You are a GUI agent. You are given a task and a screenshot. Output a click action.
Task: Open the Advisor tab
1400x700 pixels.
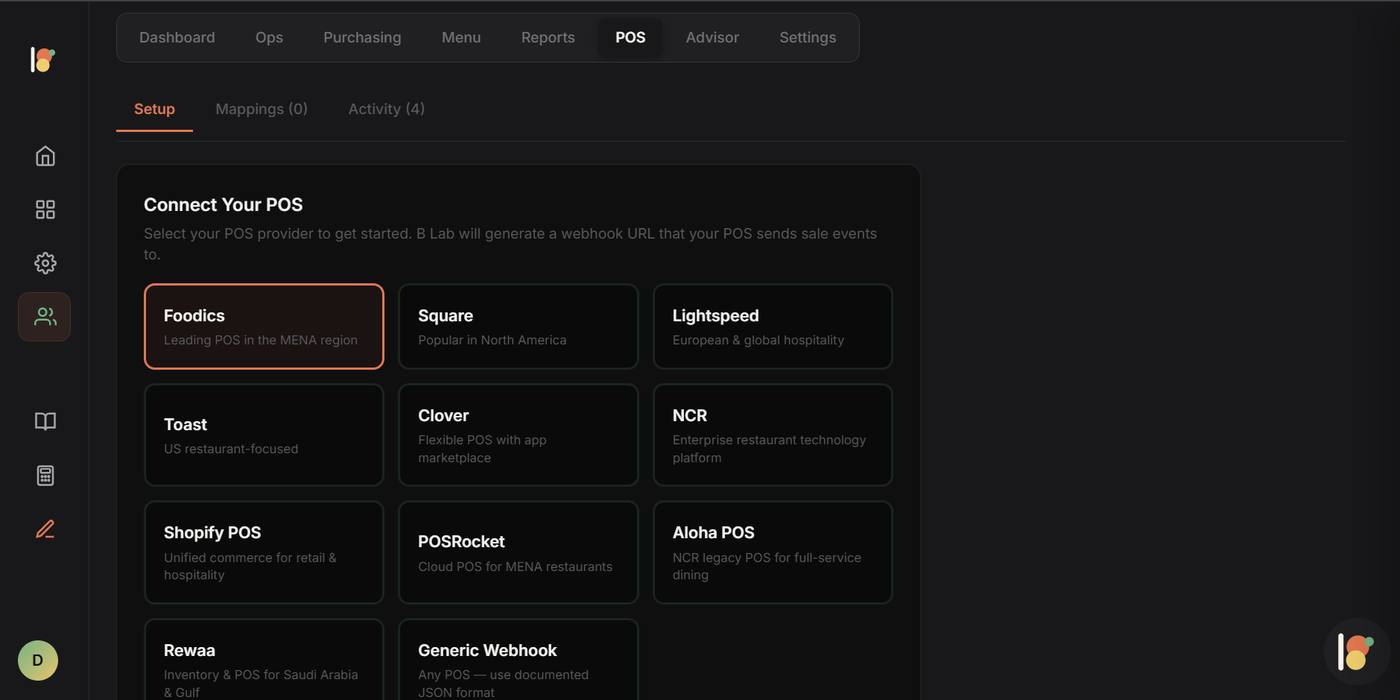[712, 38]
